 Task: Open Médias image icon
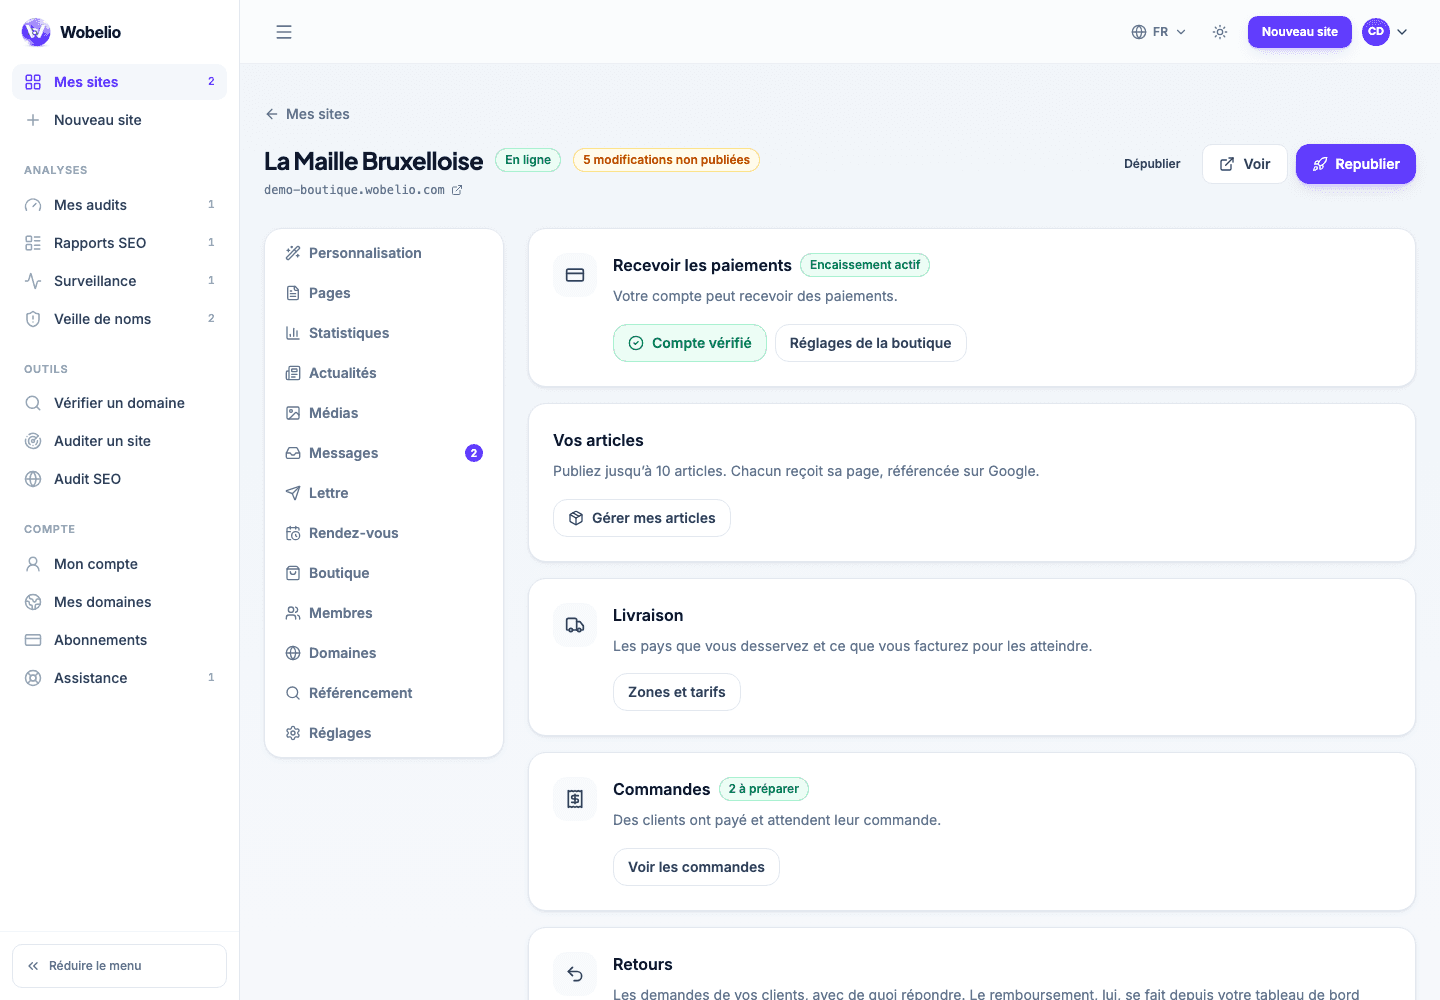(293, 413)
